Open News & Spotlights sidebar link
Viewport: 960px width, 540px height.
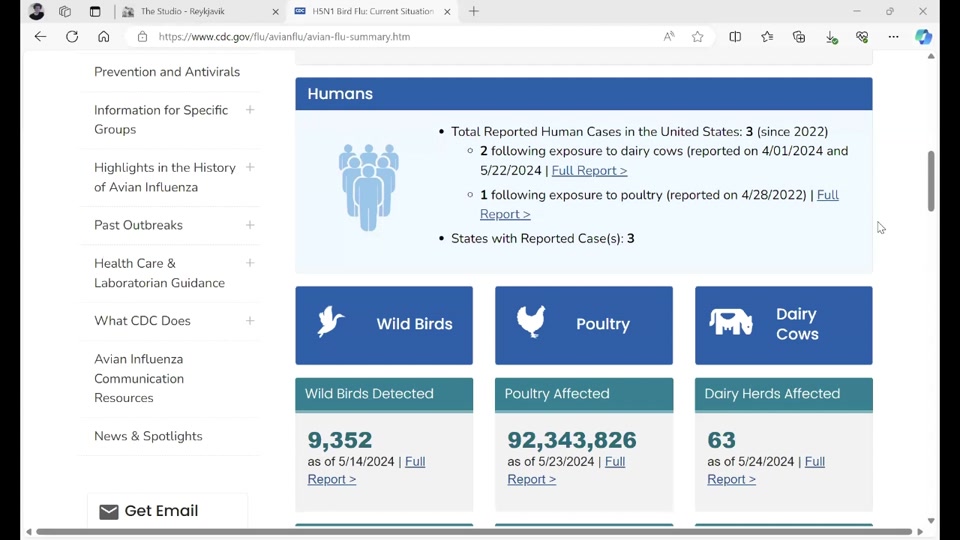click(x=148, y=436)
